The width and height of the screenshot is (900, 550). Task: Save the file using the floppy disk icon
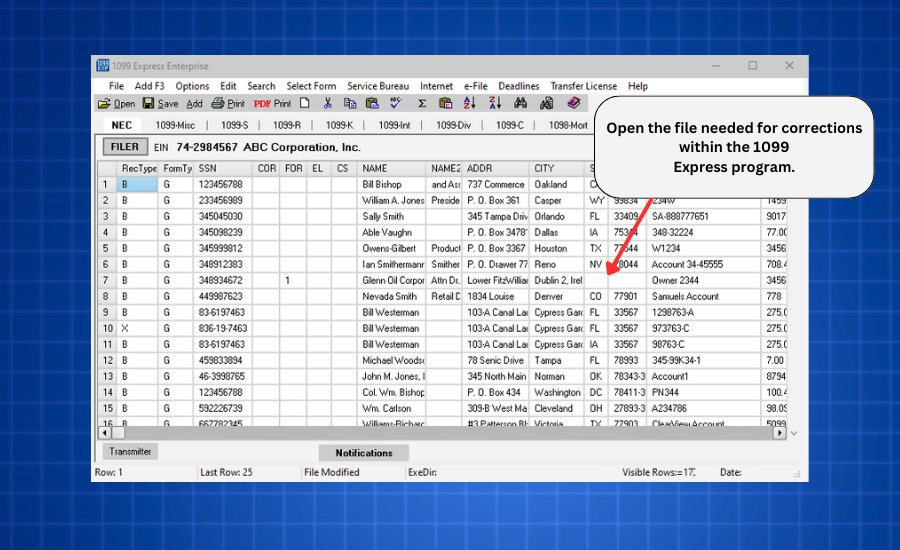tap(148, 103)
